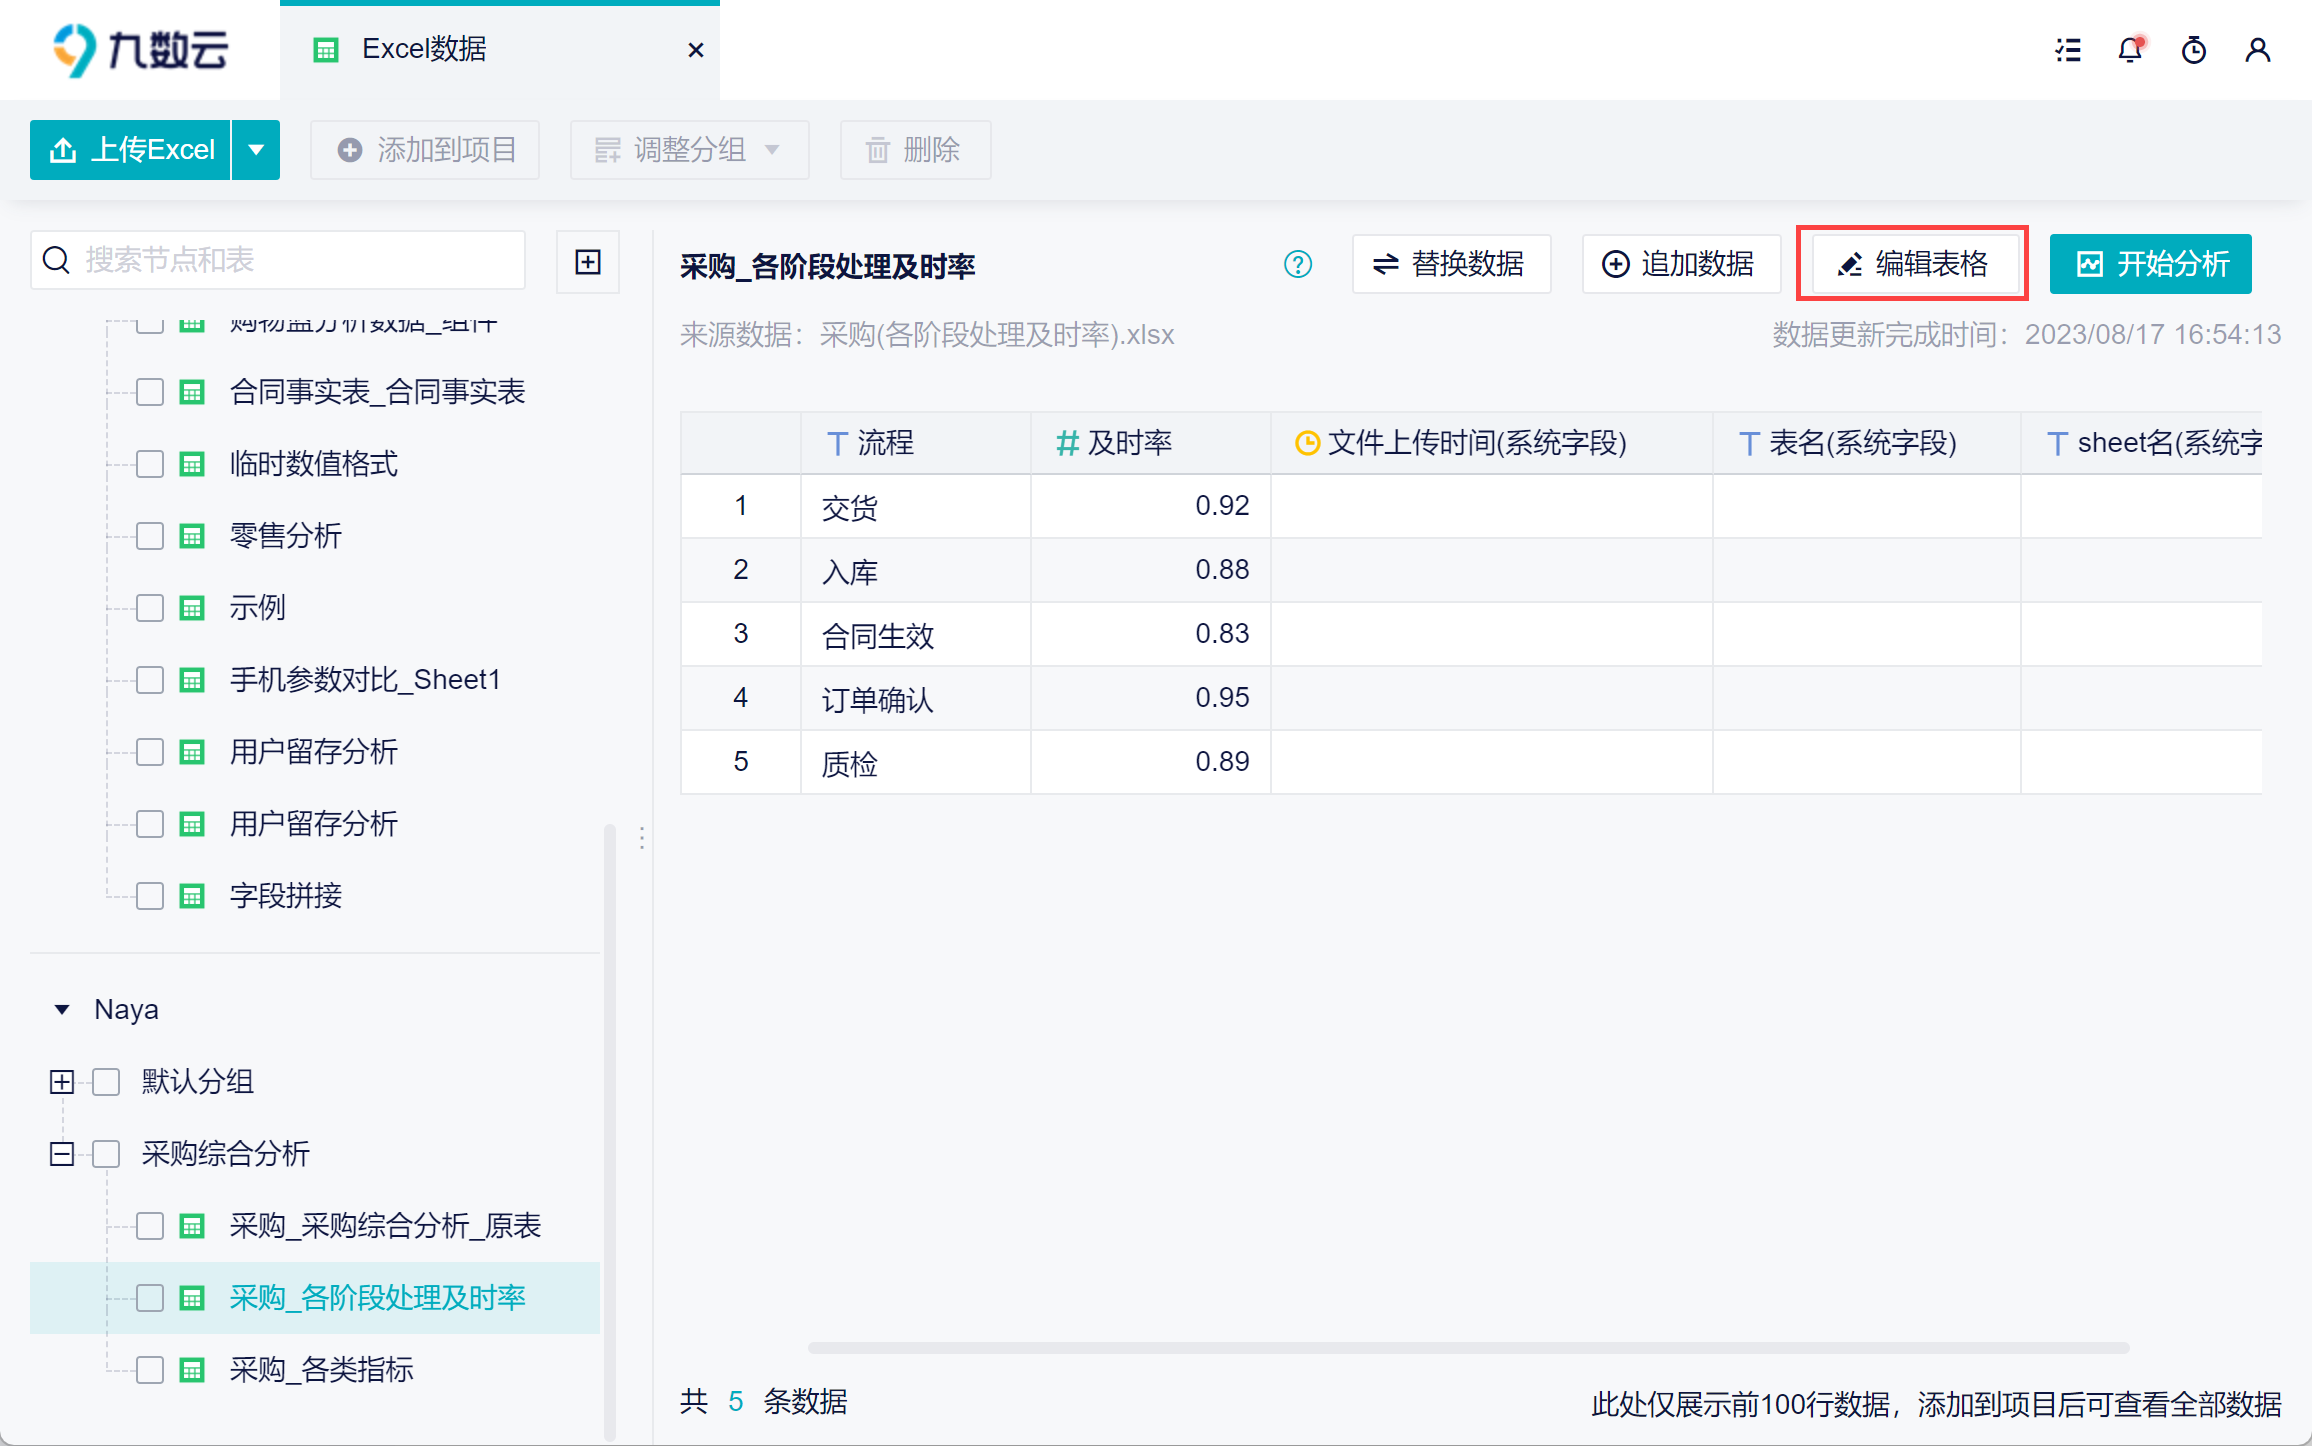
Task: Click the 九数云 logo
Action: point(140,50)
